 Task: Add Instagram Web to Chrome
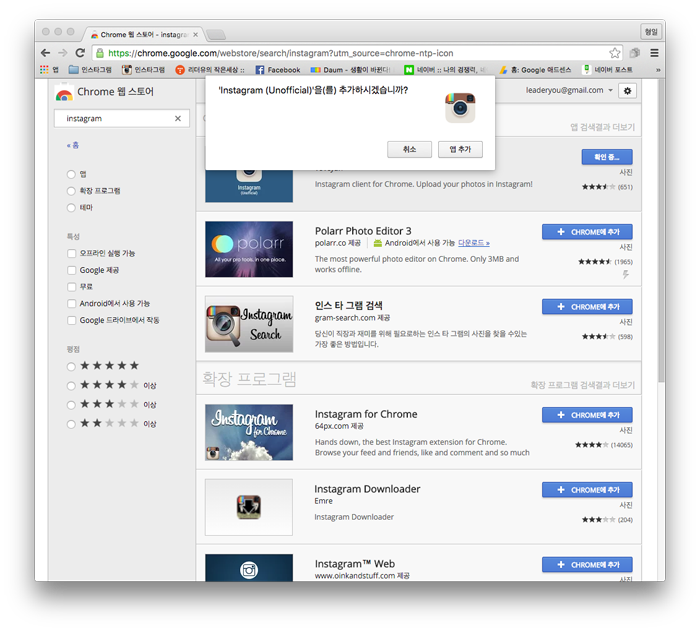587,564
